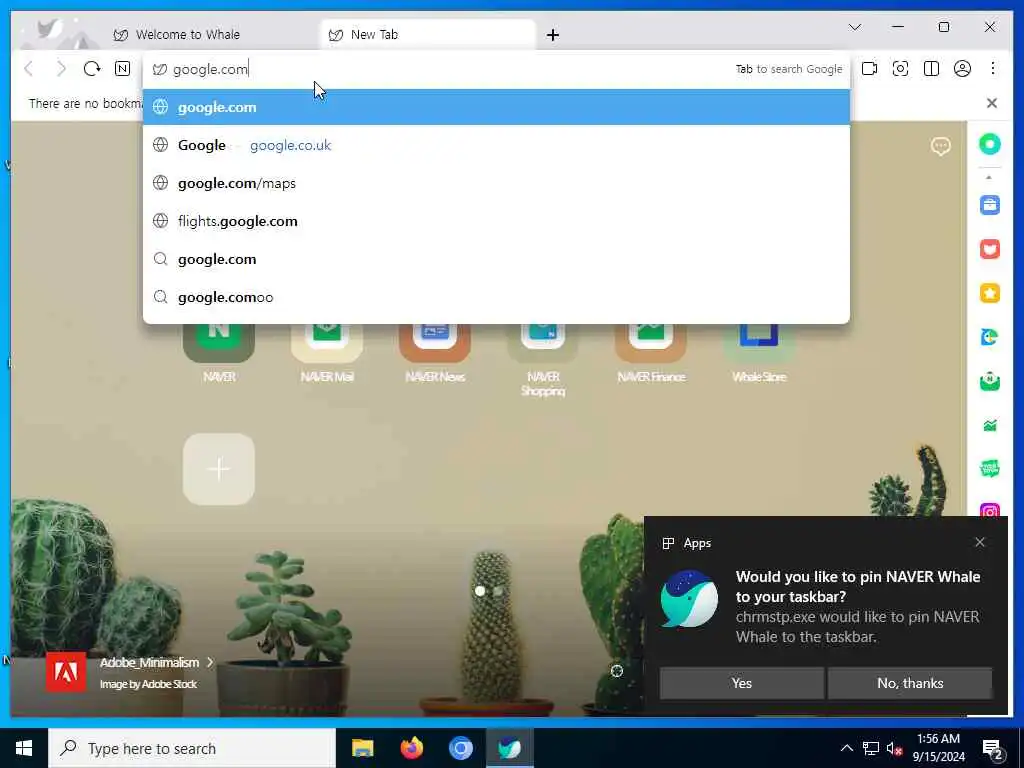1024x768 pixels.
Task: Select the google.comoo search suggestion
Action: click(496, 296)
